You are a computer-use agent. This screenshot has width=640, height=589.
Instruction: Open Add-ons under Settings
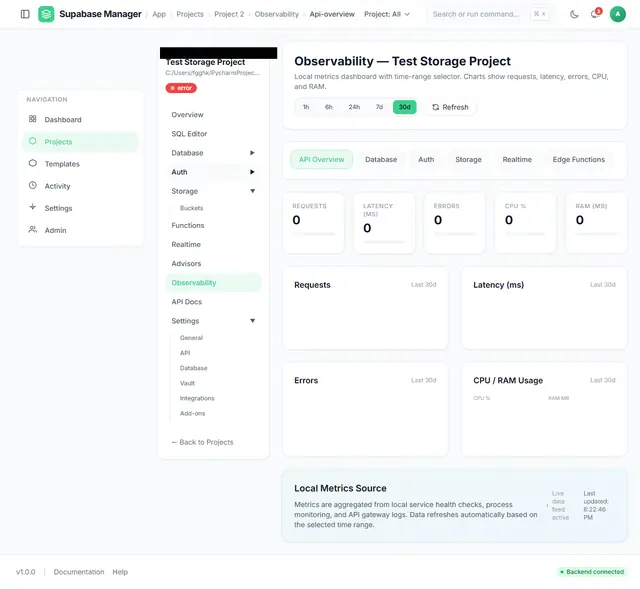pos(192,413)
